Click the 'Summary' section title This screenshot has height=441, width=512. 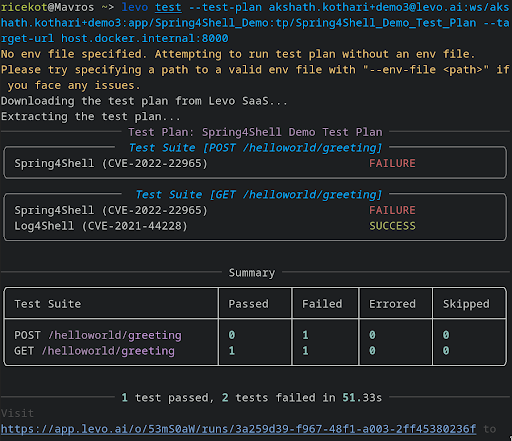252,273
